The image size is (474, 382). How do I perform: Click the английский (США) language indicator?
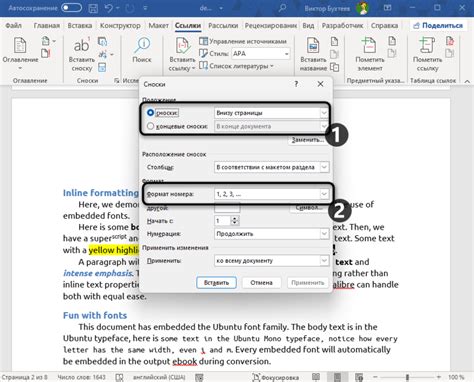click(159, 377)
